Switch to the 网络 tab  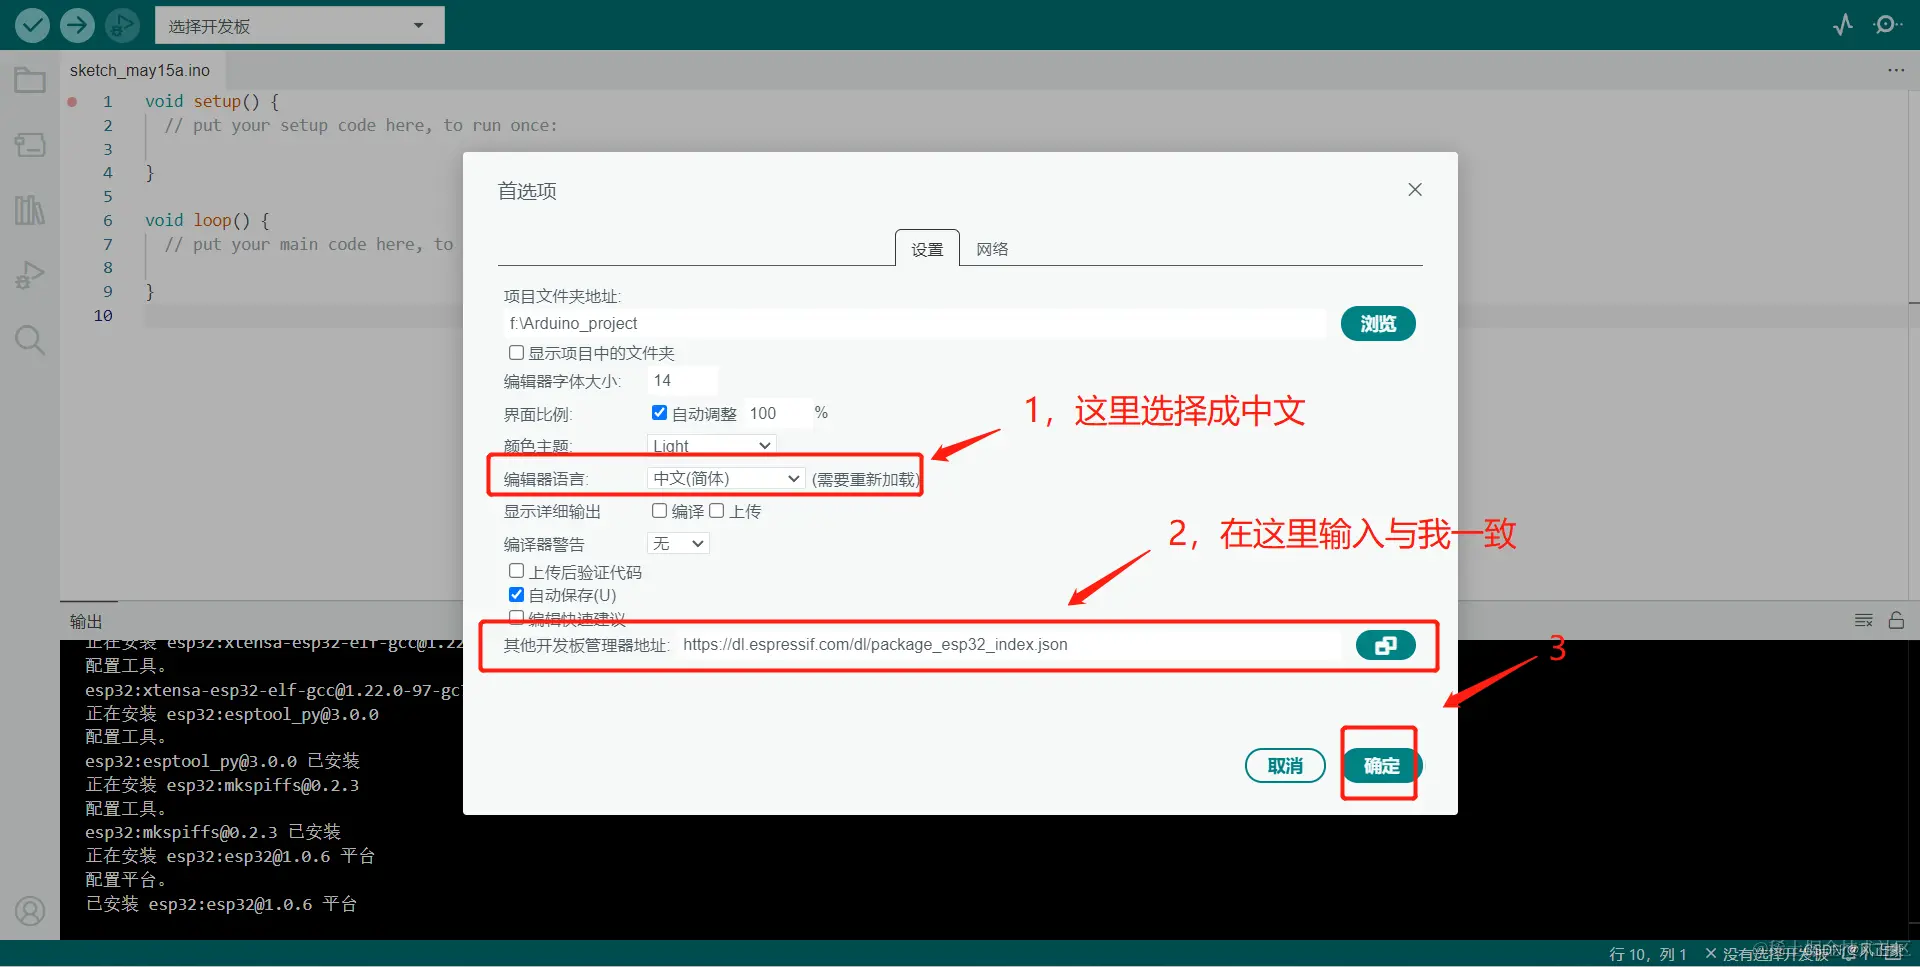pyautogui.click(x=991, y=248)
